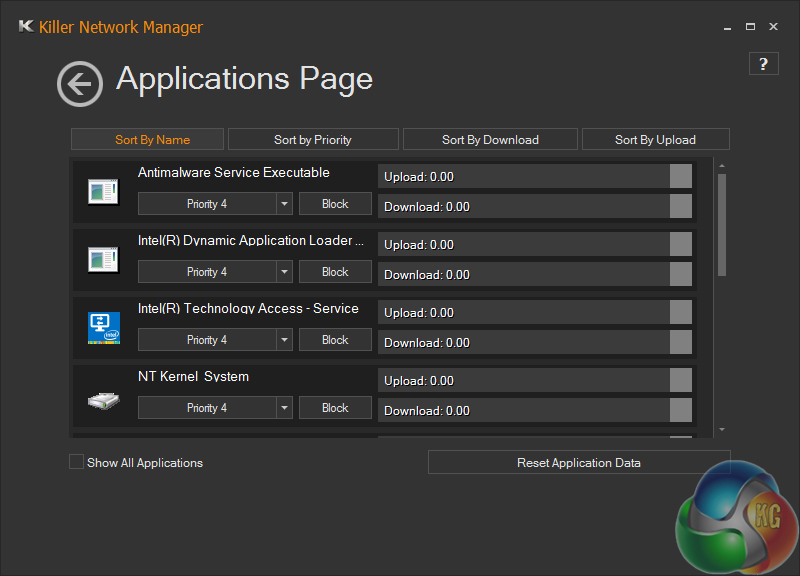Open the help question mark button
This screenshot has width=800, height=576.
[x=763, y=64]
